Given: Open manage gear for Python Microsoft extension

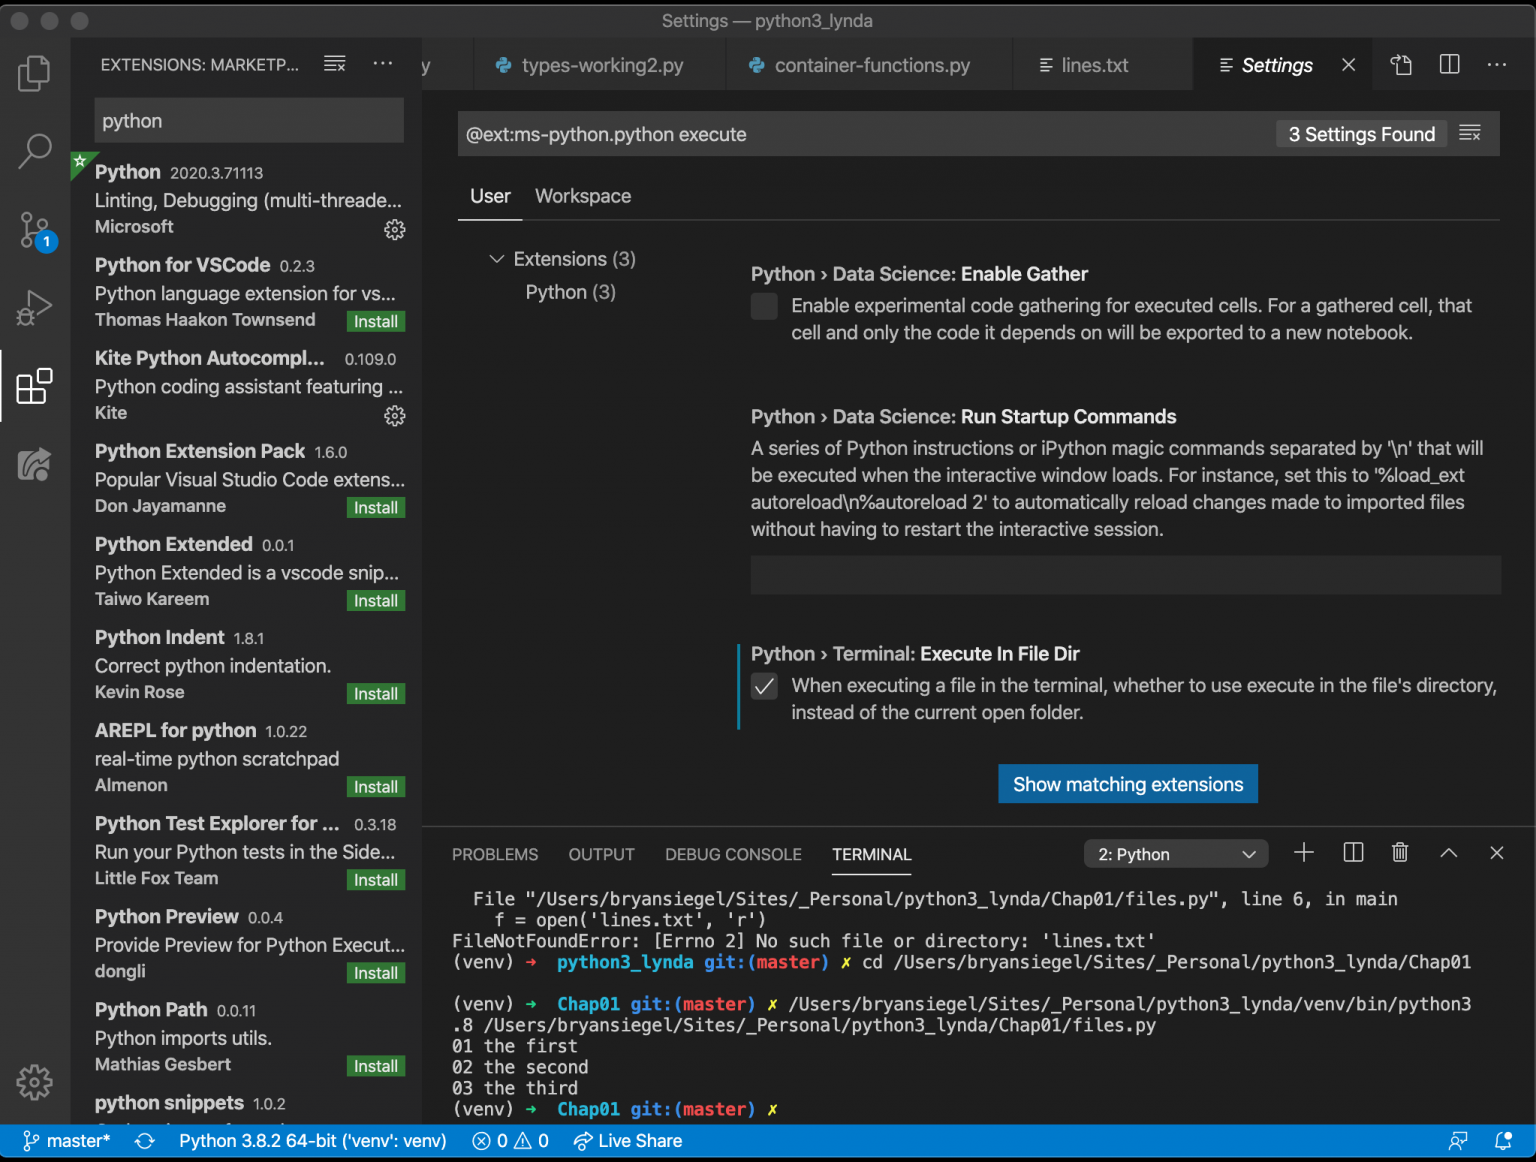Looking at the screenshot, I should pos(395,230).
